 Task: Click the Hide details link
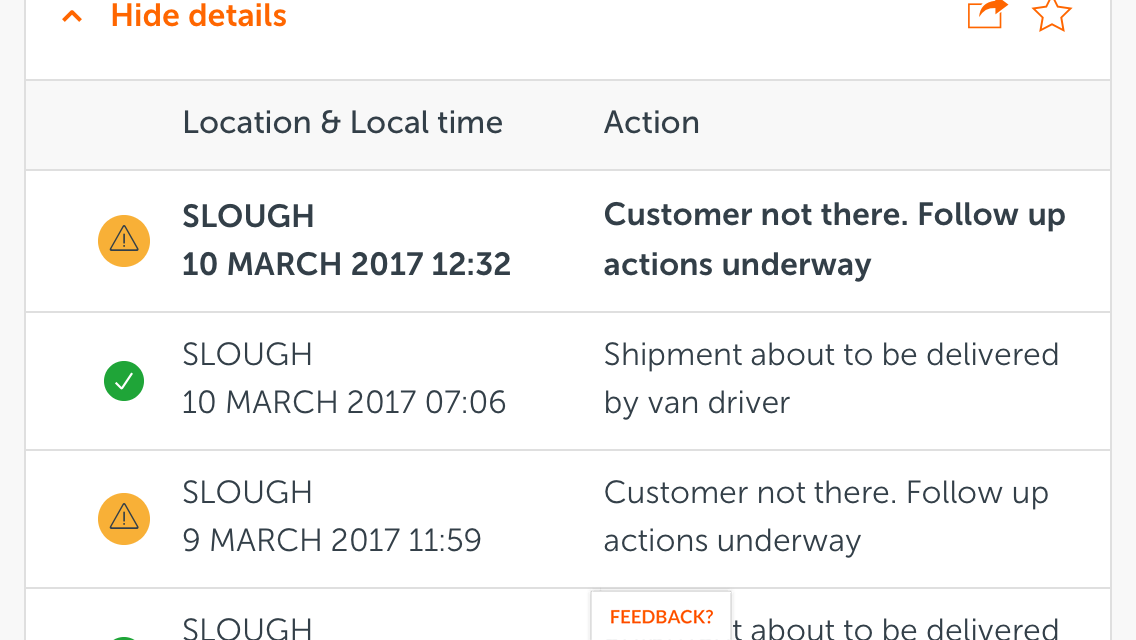click(199, 15)
